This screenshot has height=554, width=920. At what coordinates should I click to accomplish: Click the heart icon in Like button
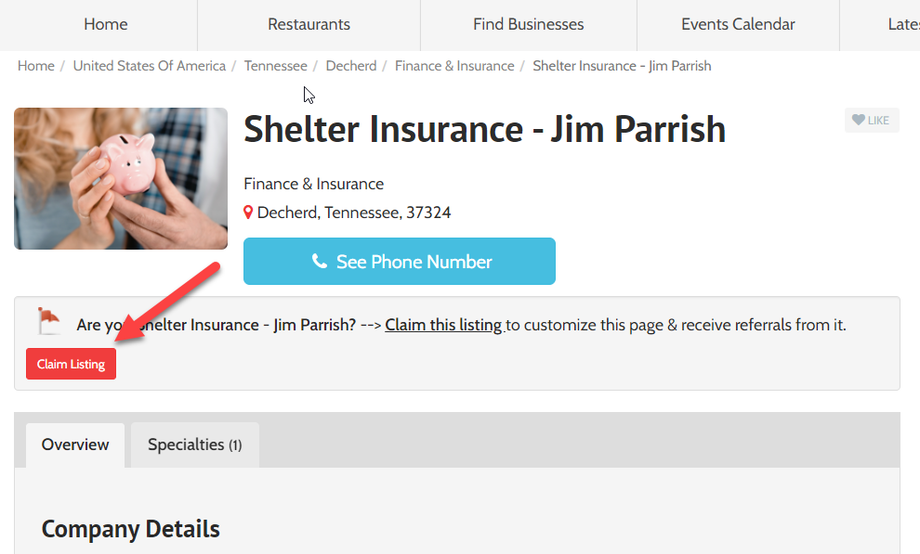pyautogui.click(x=858, y=120)
